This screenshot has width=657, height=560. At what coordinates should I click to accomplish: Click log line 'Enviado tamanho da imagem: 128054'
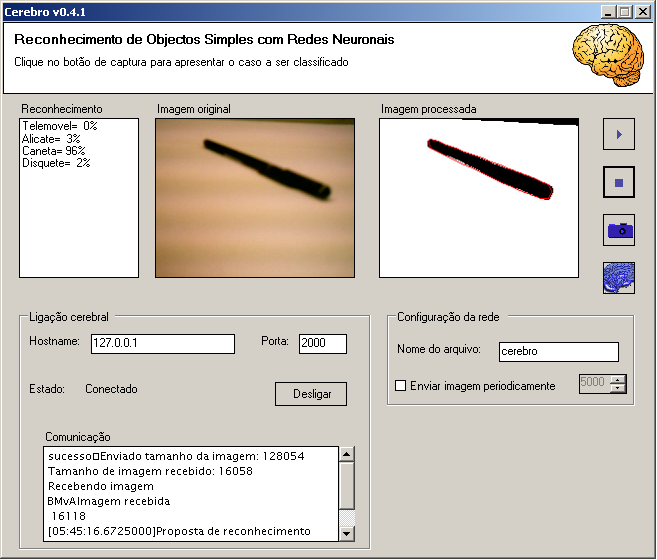[202, 456]
